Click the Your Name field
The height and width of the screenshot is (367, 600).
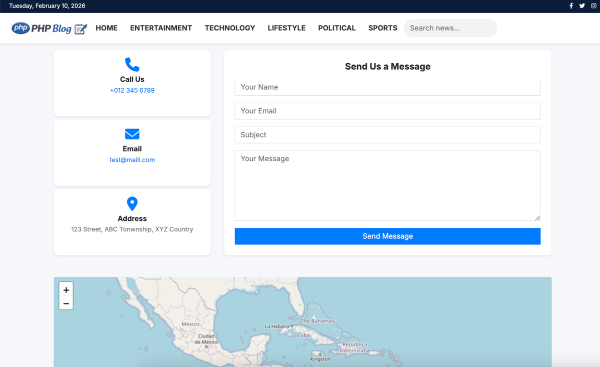(388, 87)
